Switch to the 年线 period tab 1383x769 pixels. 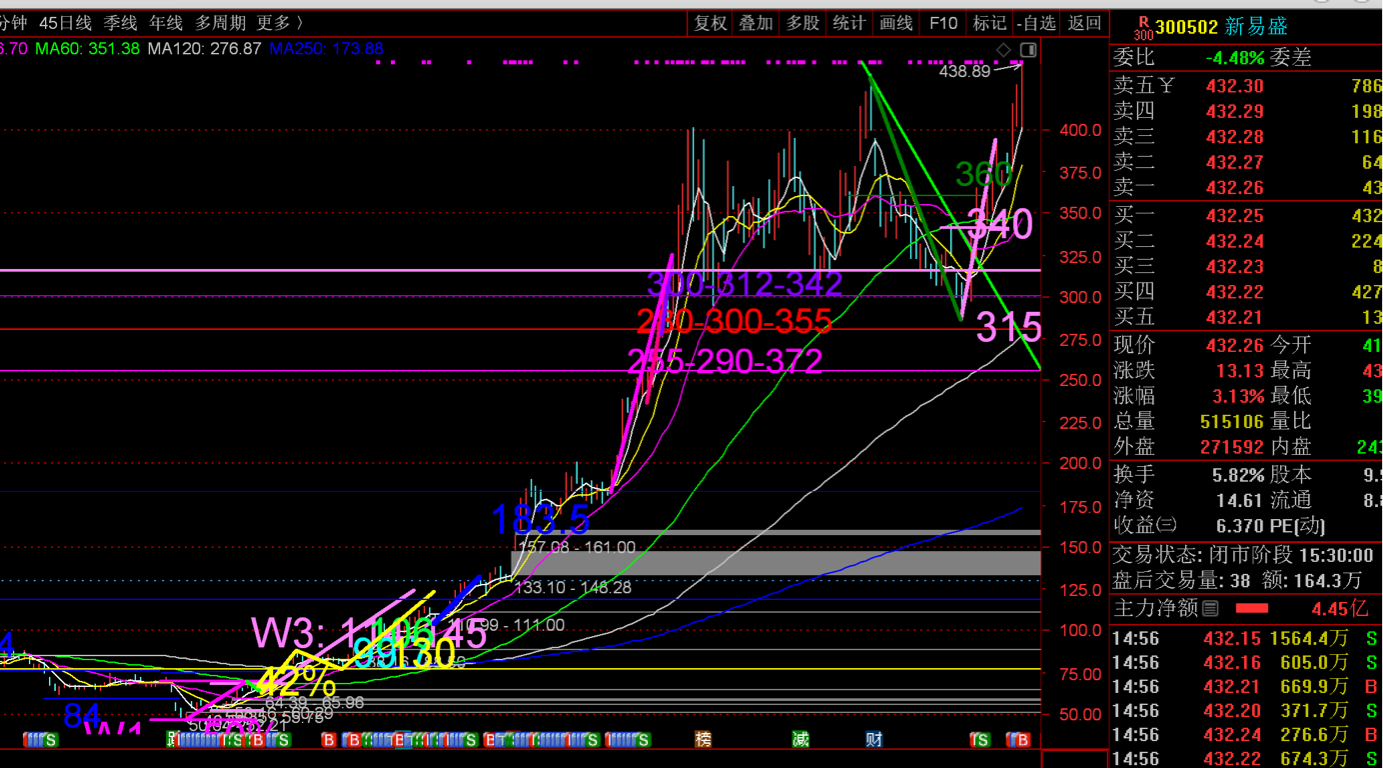(166, 22)
